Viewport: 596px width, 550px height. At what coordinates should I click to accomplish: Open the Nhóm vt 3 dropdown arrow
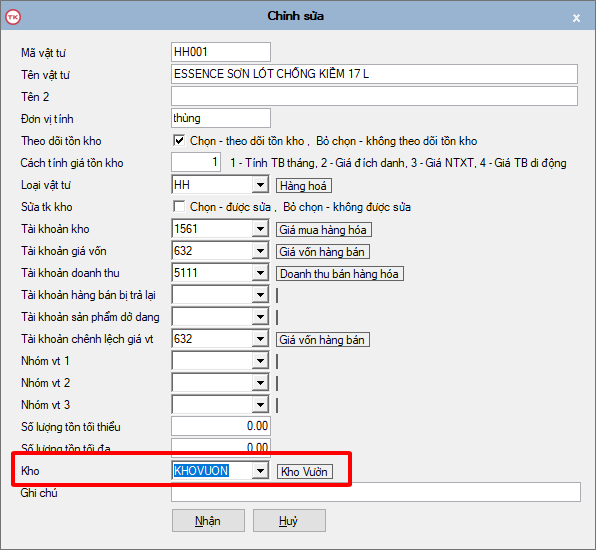(x=260, y=405)
